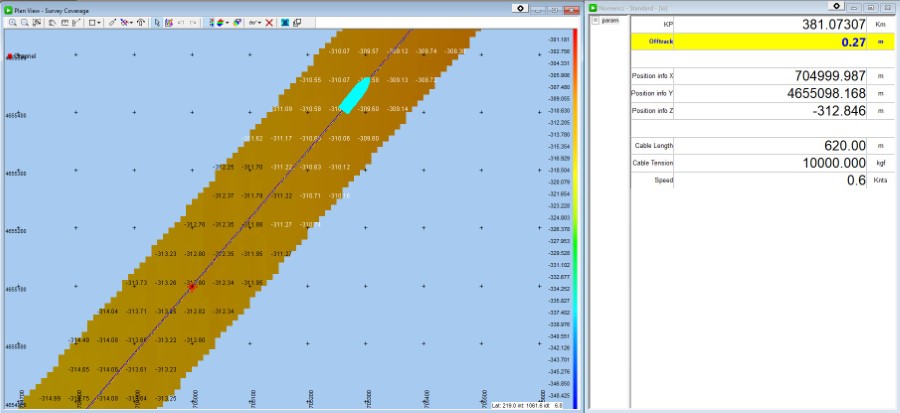The width and height of the screenshot is (900, 413).
Task: Click the overlapping windows icon
Action: [297, 23]
